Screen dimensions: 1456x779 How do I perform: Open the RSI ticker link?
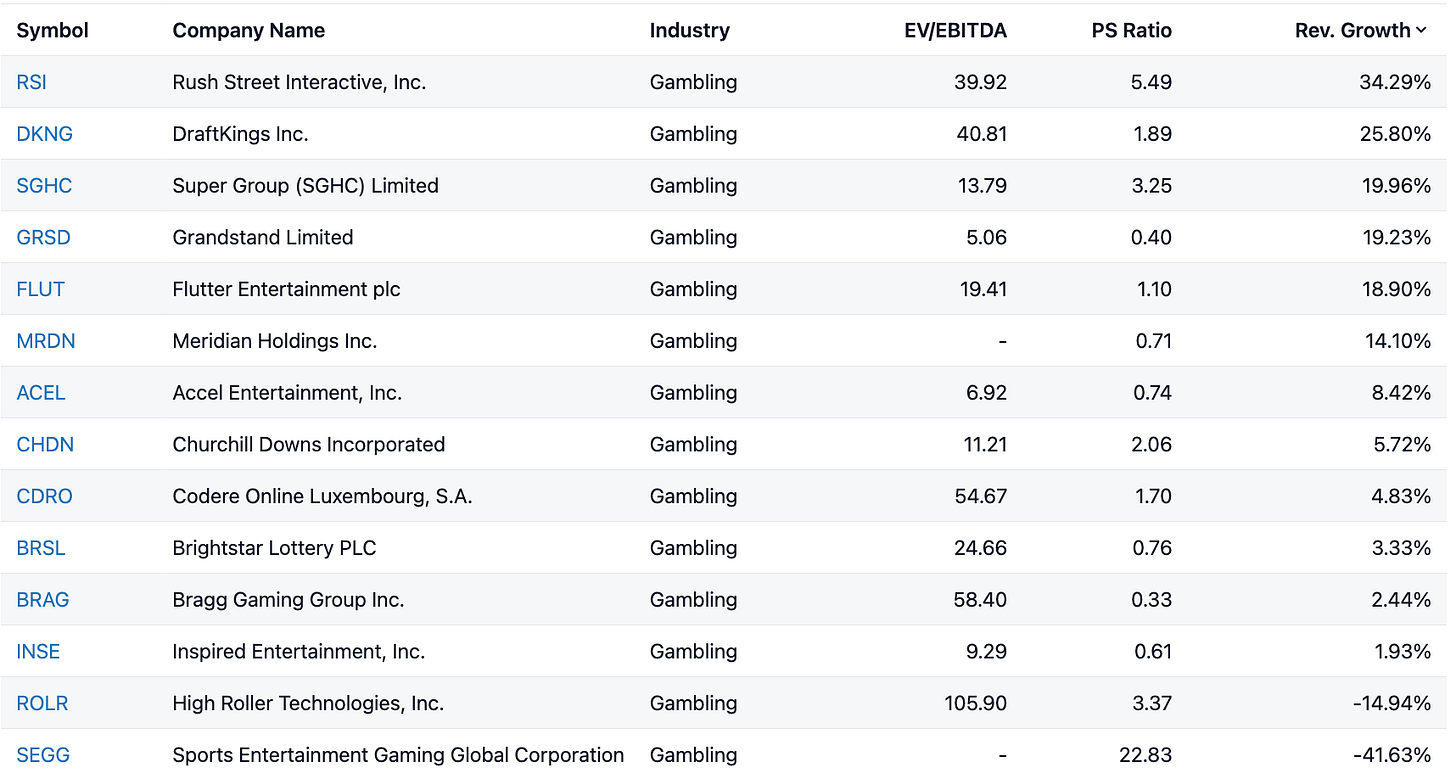tap(32, 82)
